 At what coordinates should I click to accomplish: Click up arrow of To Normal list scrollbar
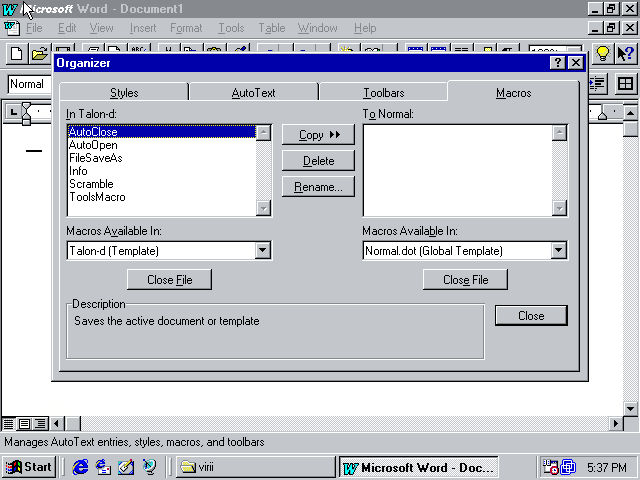click(x=559, y=133)
